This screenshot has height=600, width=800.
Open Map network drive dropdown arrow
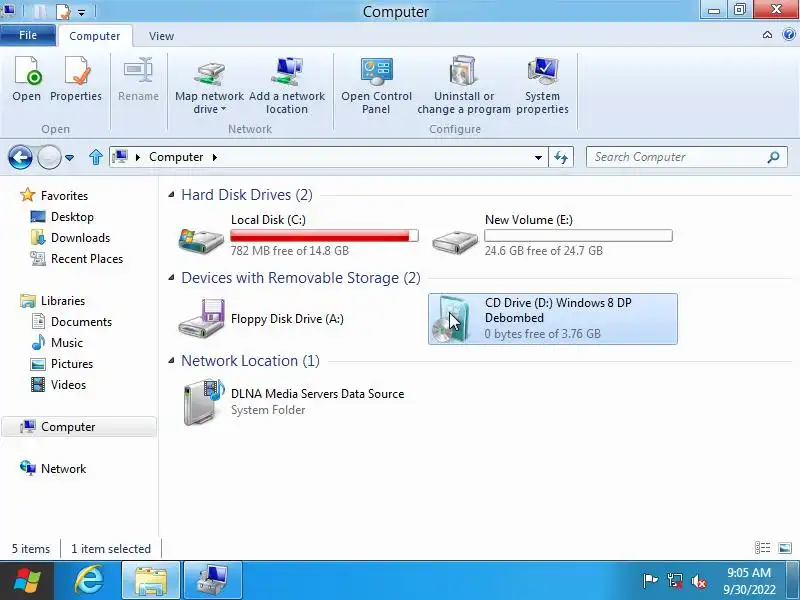223,109
